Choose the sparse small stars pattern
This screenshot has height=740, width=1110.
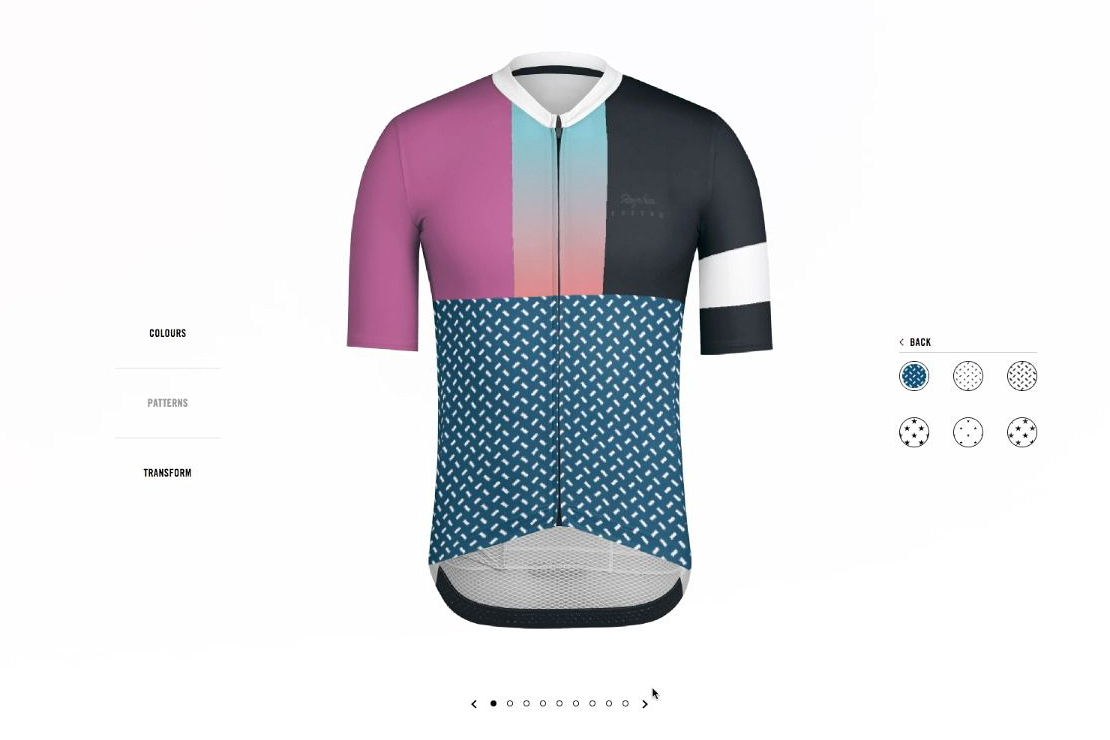968,432
